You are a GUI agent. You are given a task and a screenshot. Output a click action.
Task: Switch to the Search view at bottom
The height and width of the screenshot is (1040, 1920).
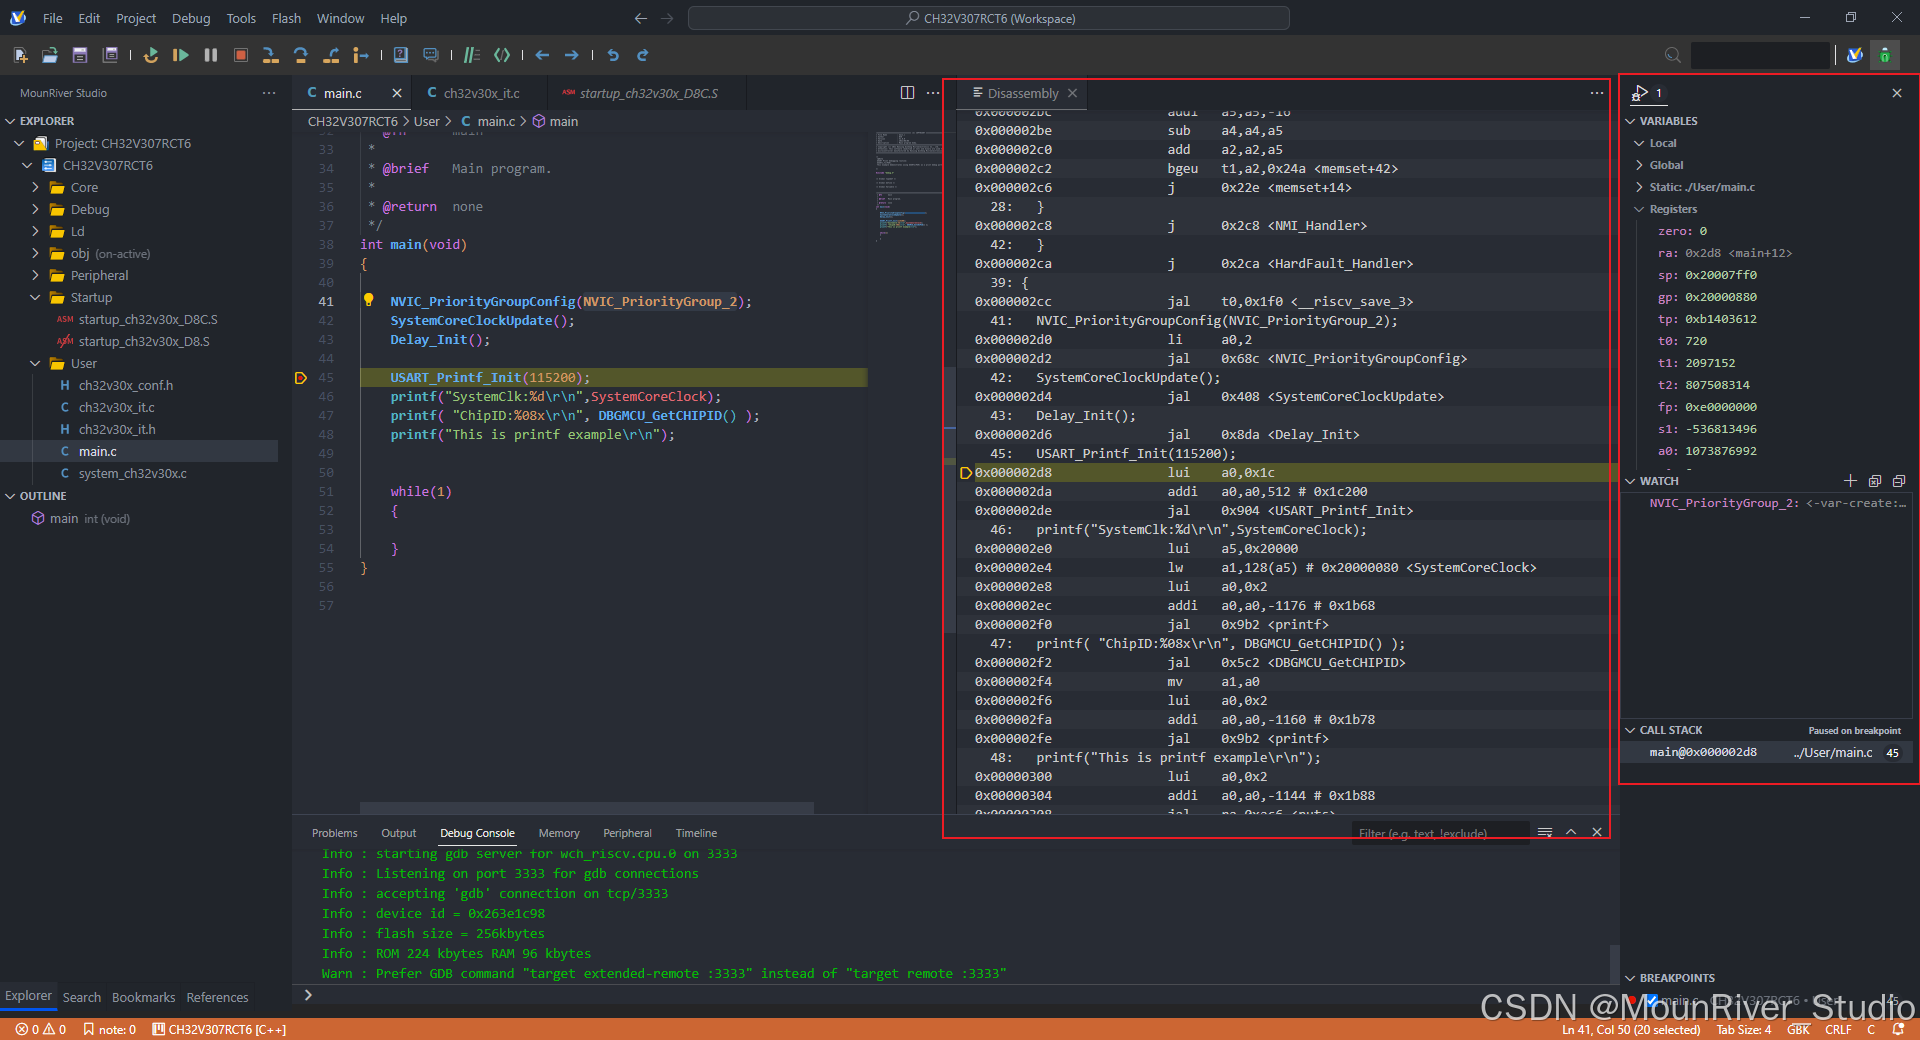tap(82, 997)
